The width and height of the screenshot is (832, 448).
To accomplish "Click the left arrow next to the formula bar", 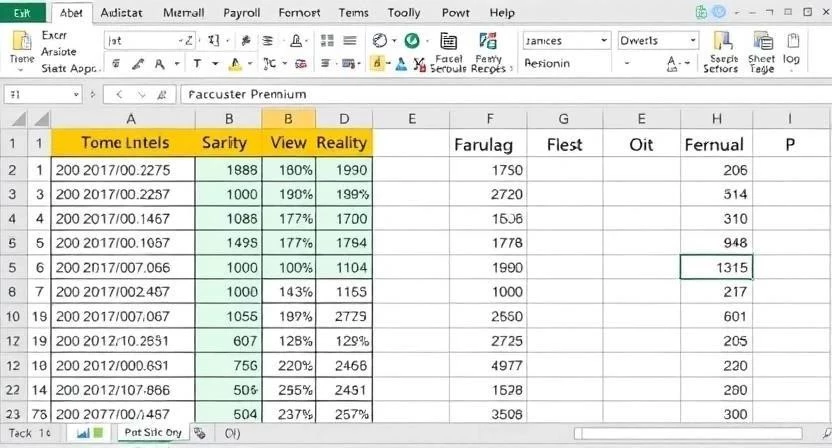I will (x=119, y=94).
